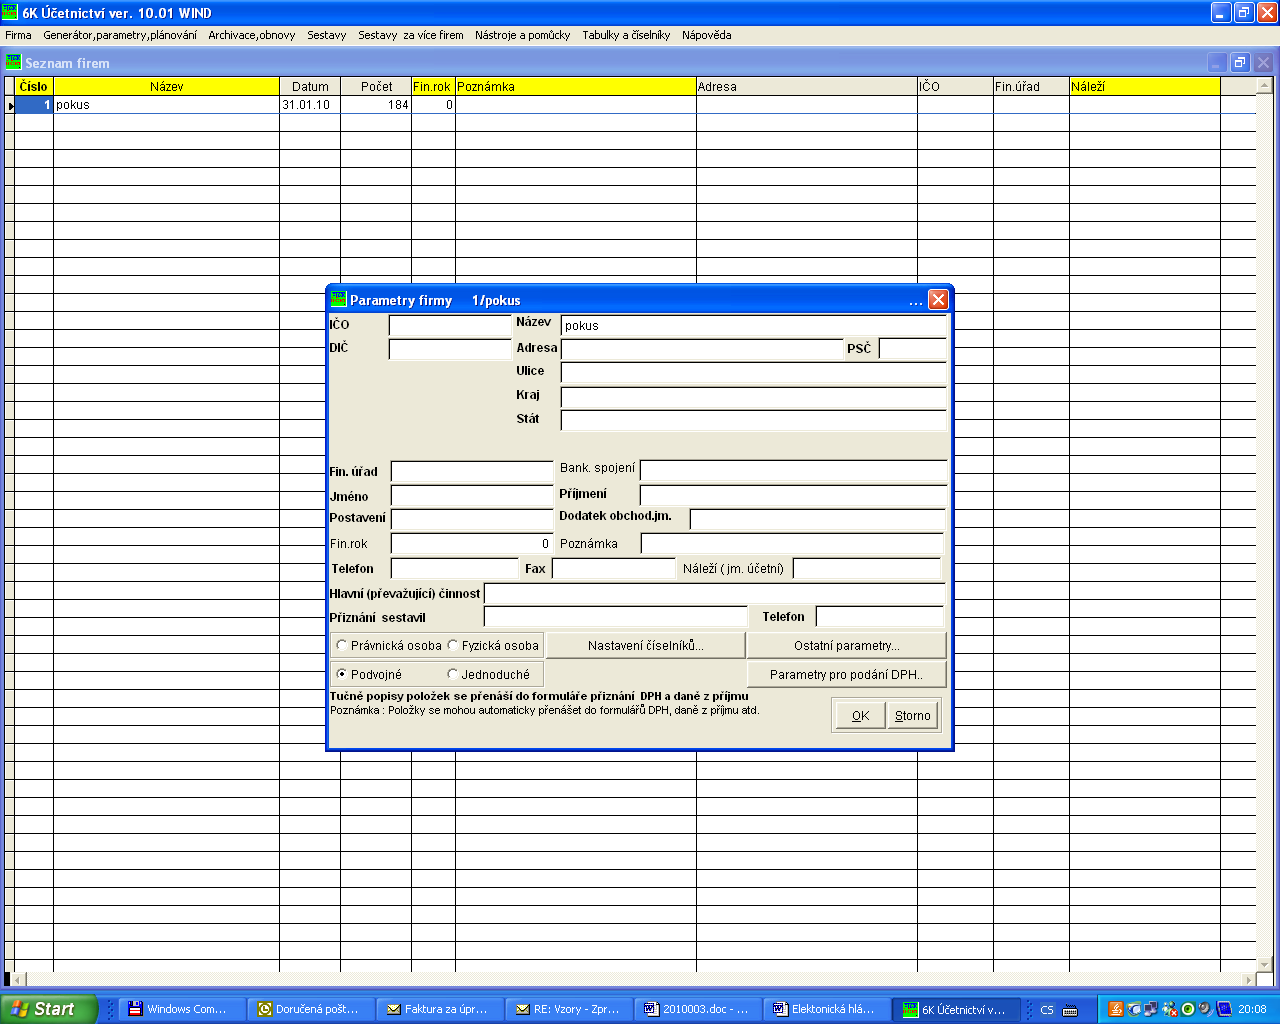Click the Poznámka field in dialog
This screenshot has height=1024, width=1280.
click(792, 543)
